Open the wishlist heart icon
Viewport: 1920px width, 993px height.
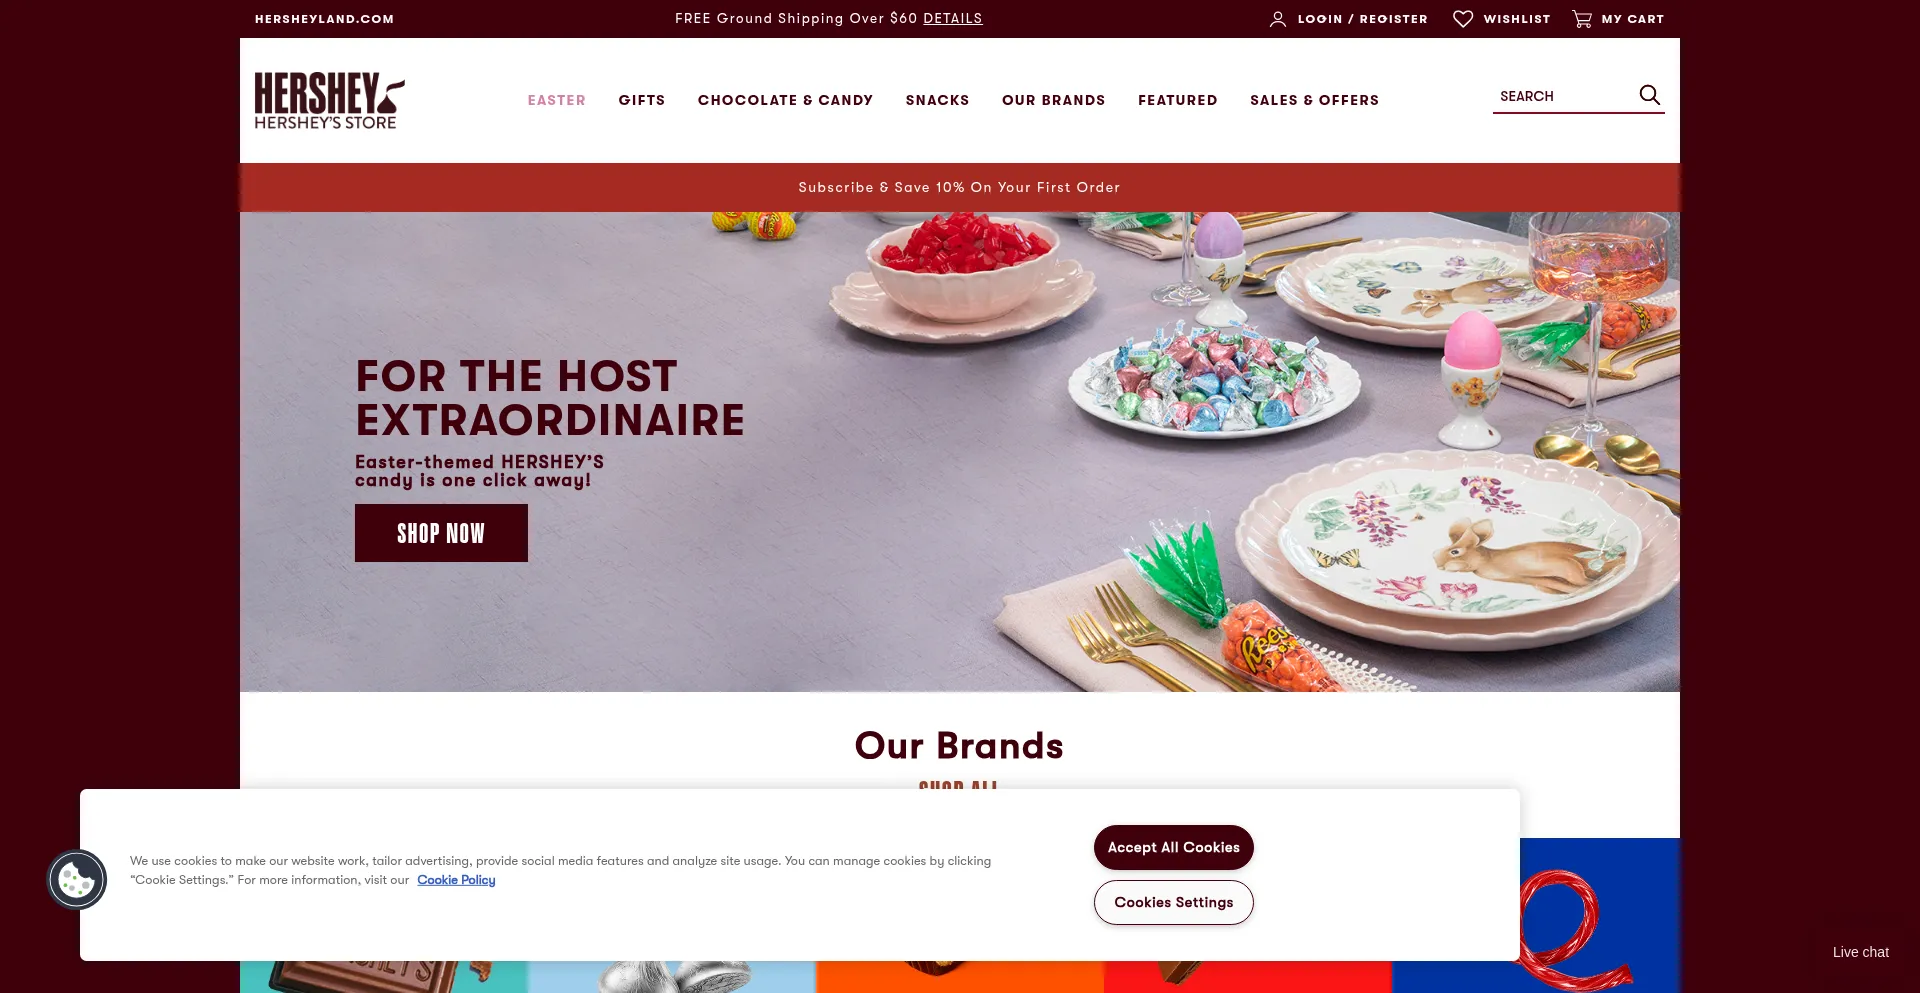pos(1463,19)
